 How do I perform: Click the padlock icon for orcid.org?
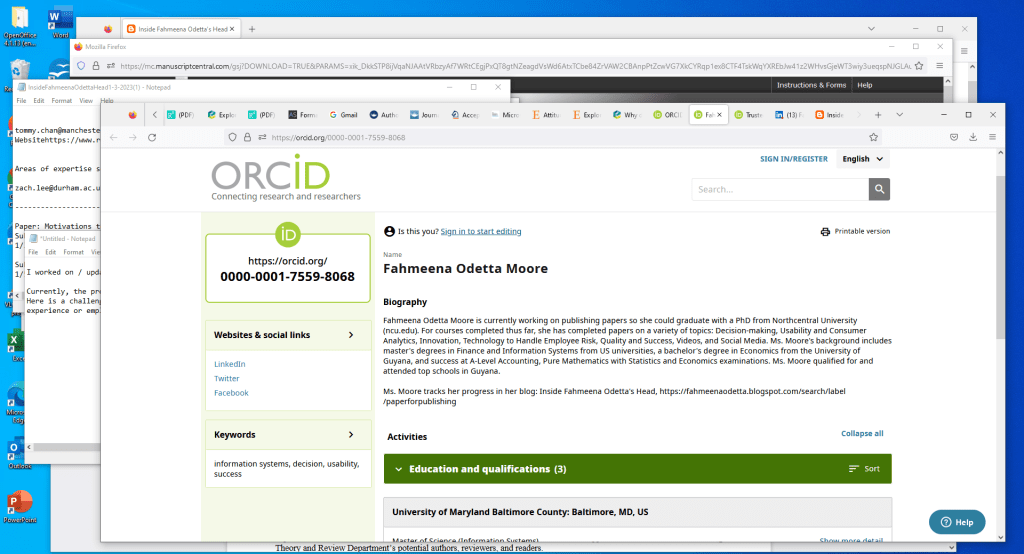point(248,137)
